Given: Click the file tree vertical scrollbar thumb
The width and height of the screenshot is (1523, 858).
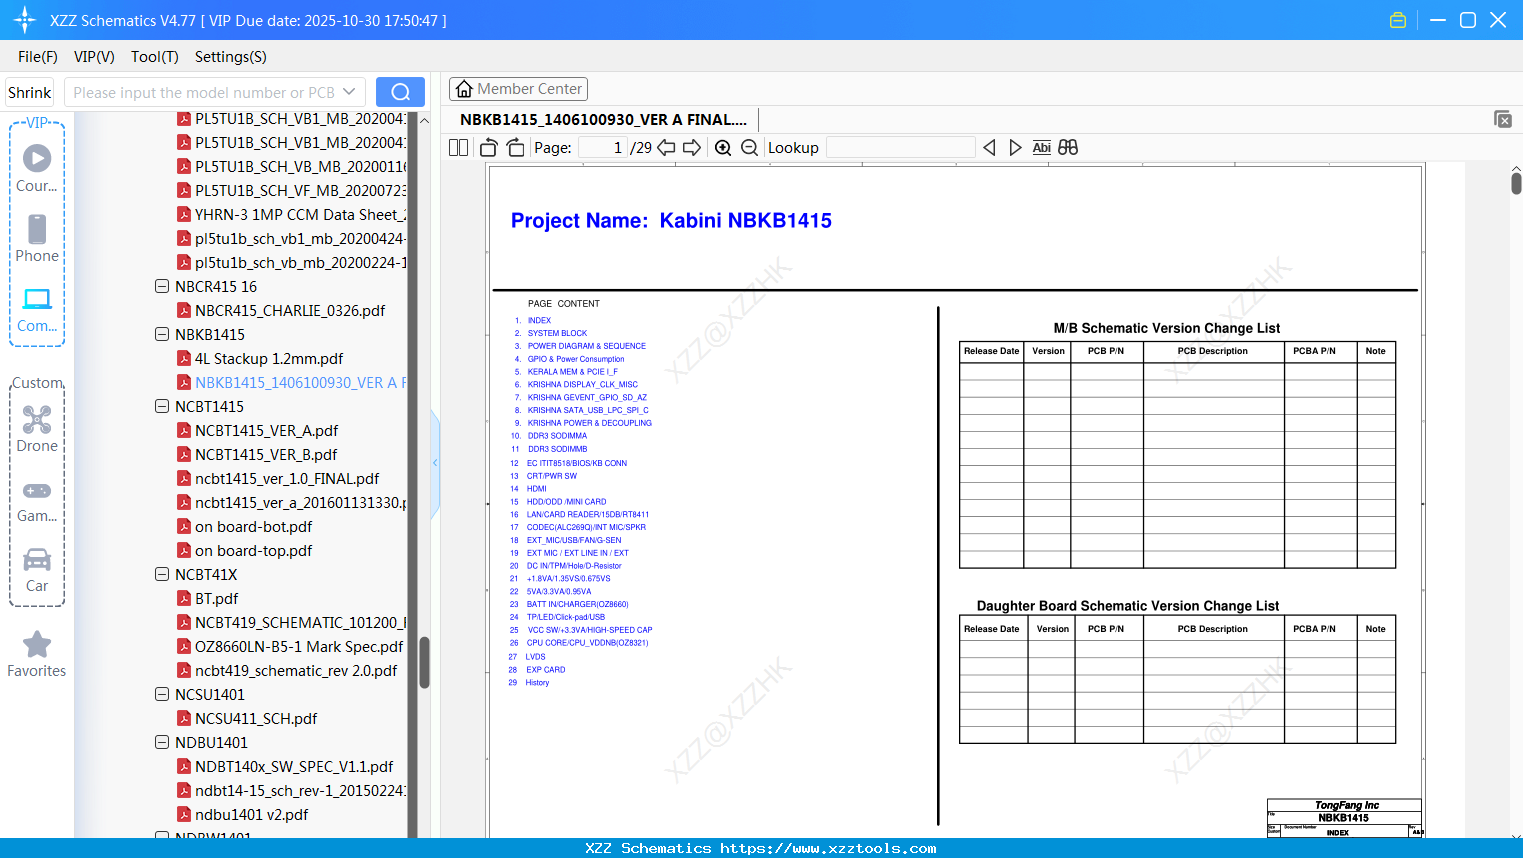Looking at the screenshot, I should (x=424, y=663).
